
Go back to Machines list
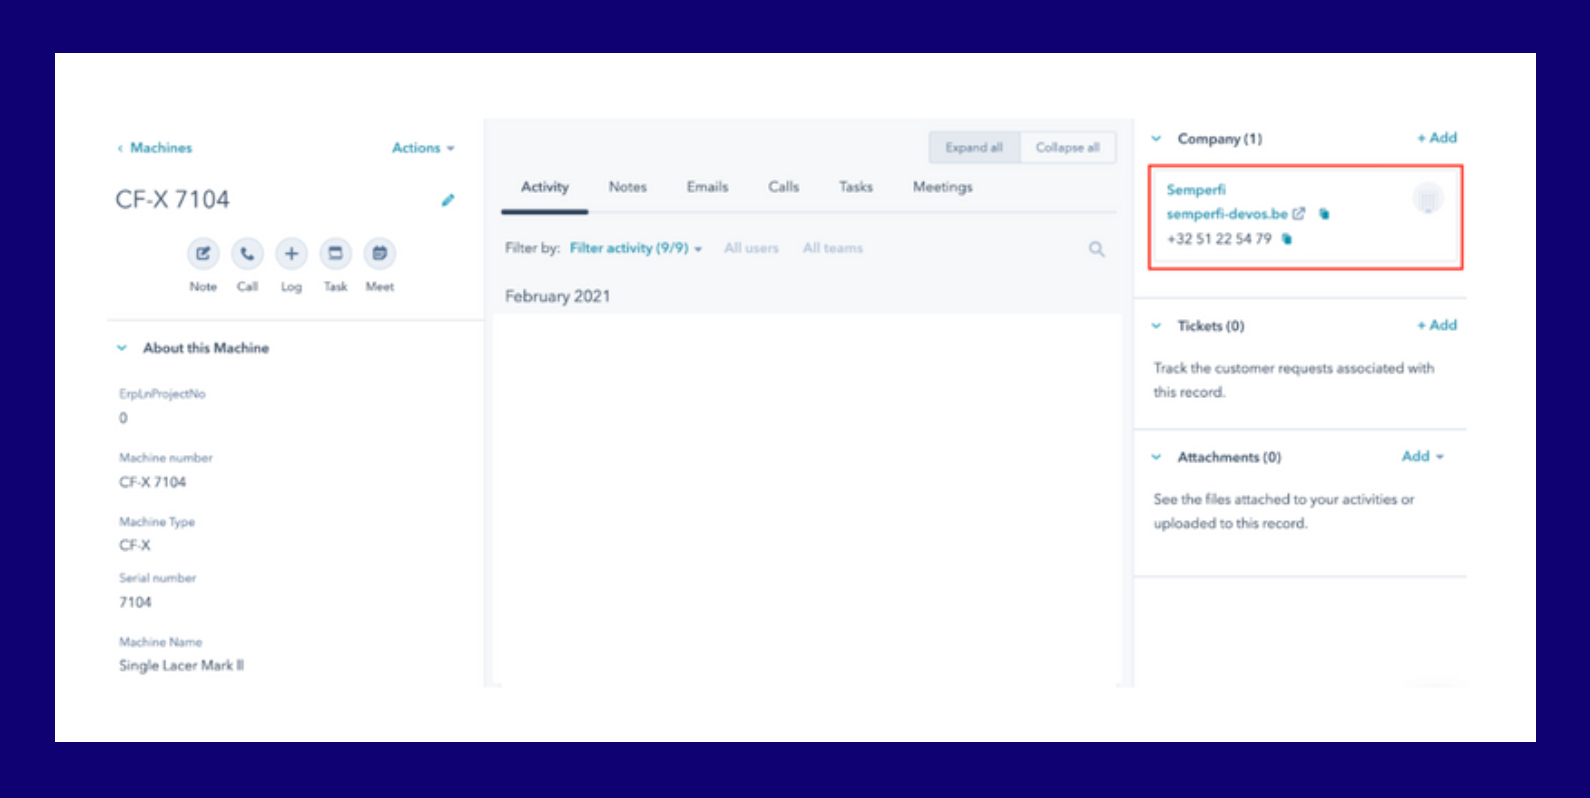pyautogui.click(x=155, y=147)
